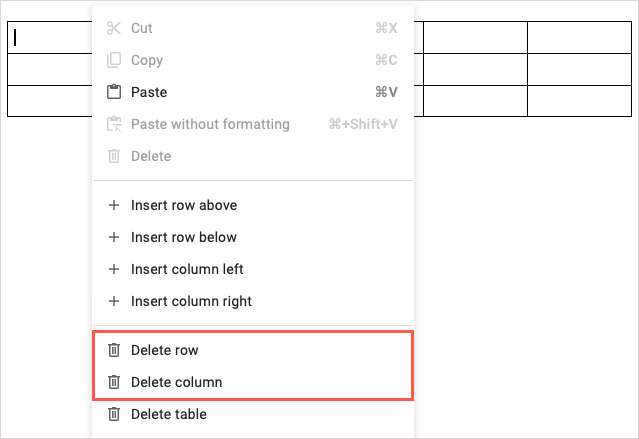Click the plus icon for Insert column right

(x=114, y=301)
